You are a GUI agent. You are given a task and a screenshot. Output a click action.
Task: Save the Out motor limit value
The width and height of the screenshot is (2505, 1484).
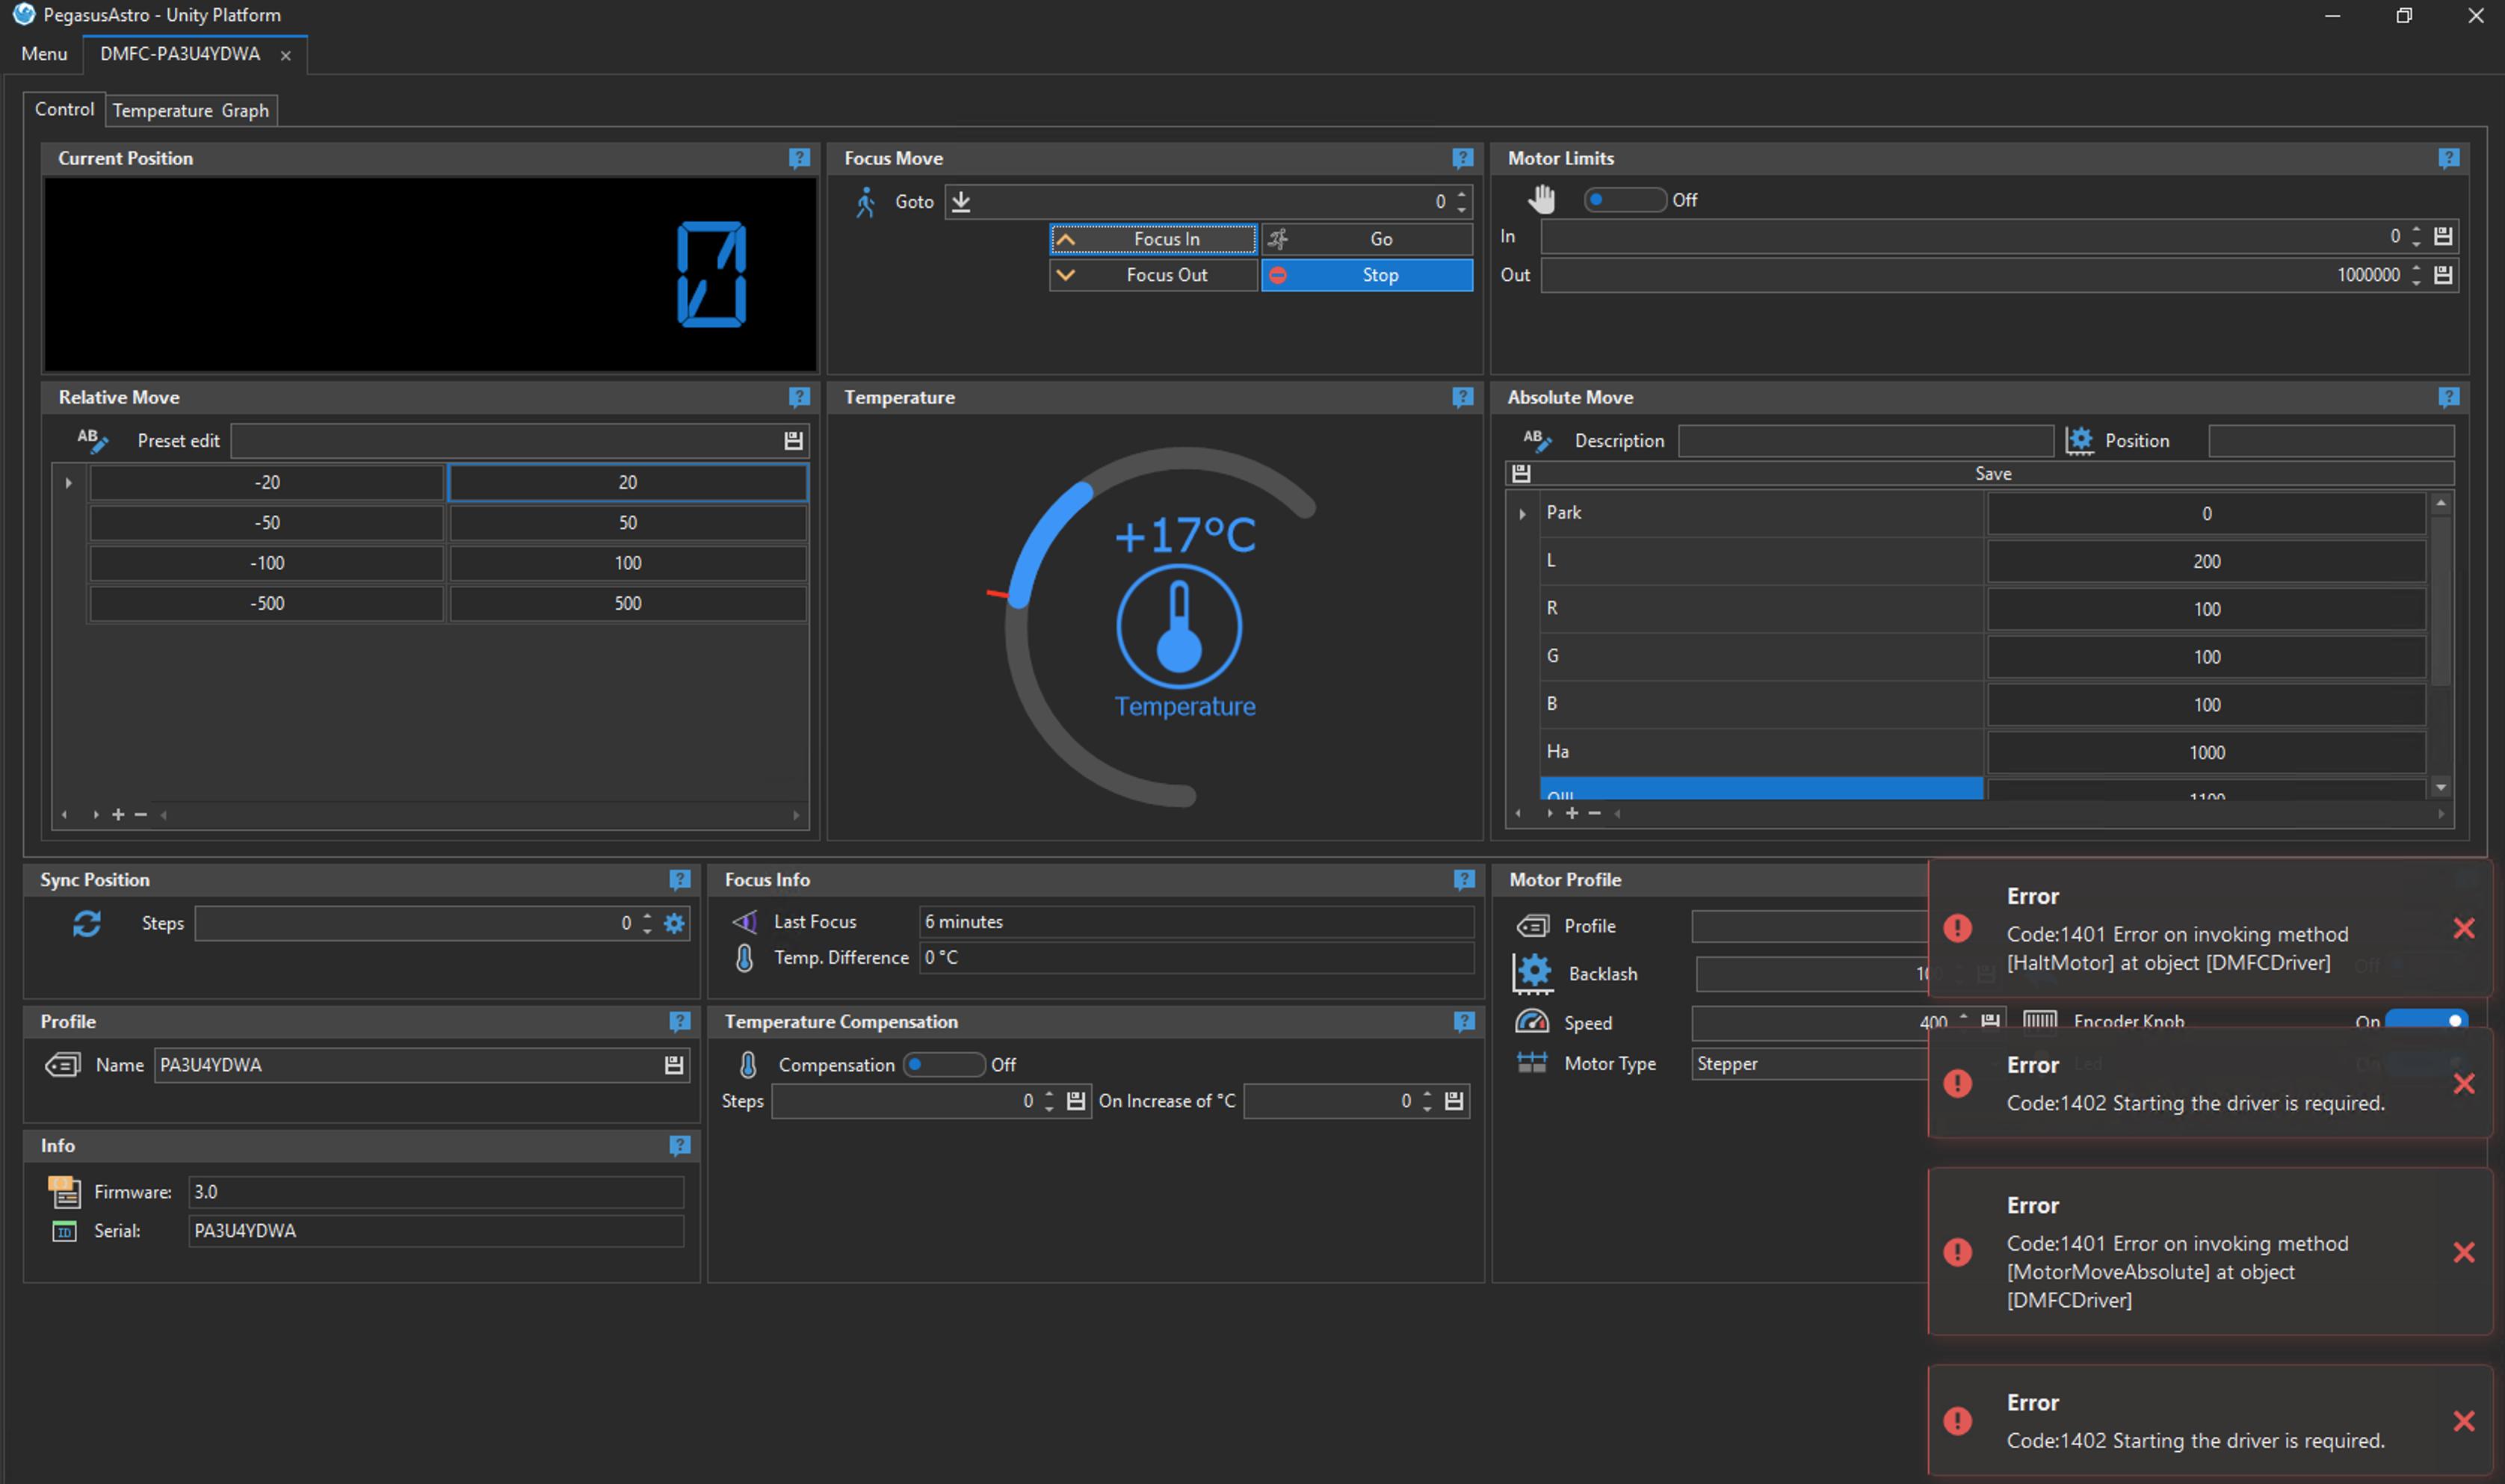2443,274
